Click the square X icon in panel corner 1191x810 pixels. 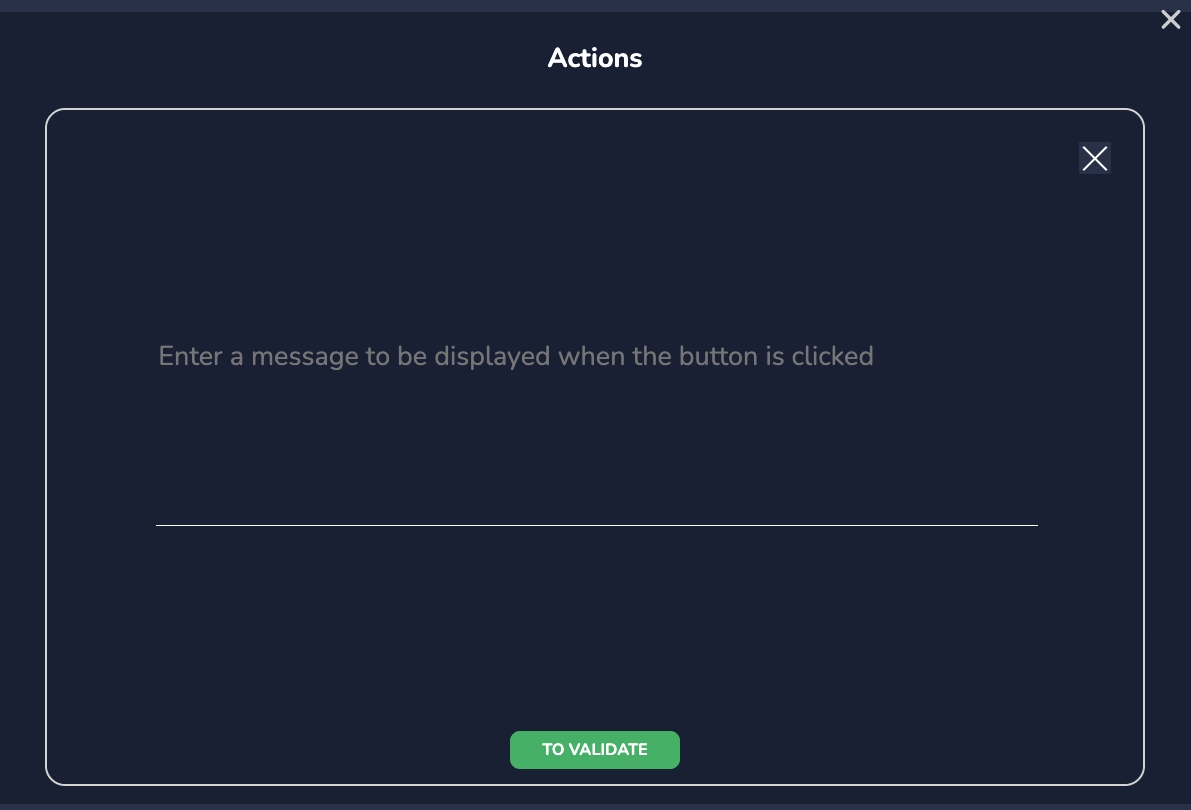pyautogui.click(x=1094, y=158)
